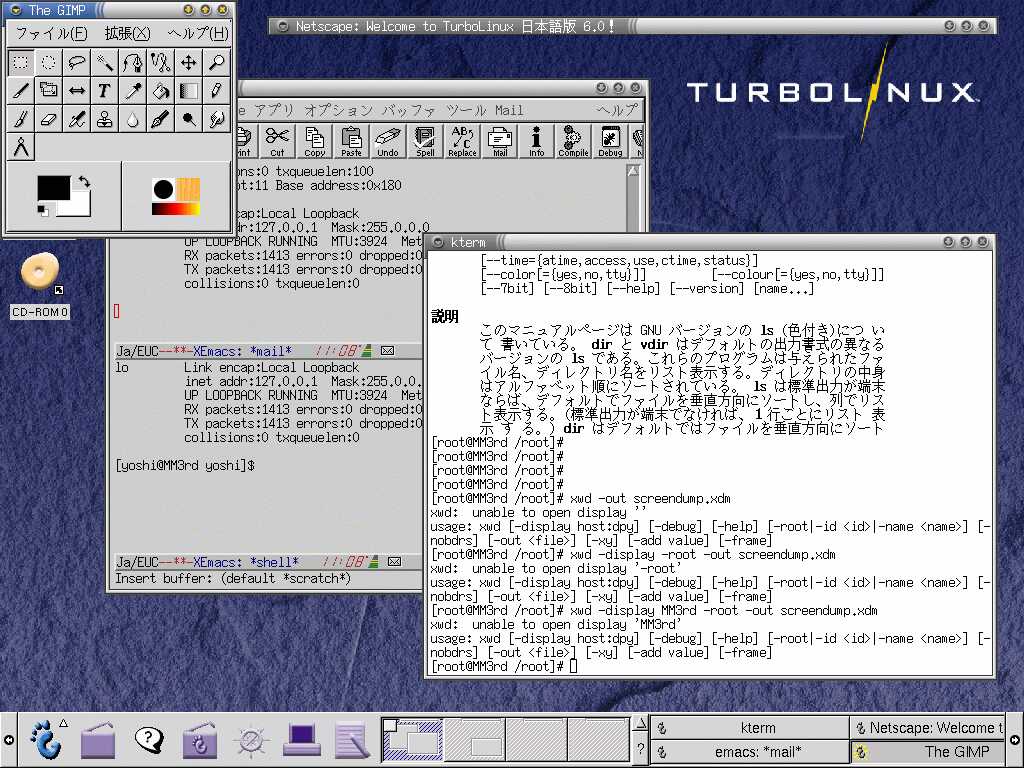This screenshot has height=768, width=1024.
Task: Select the Eraser tool
Action: [49, 119]
